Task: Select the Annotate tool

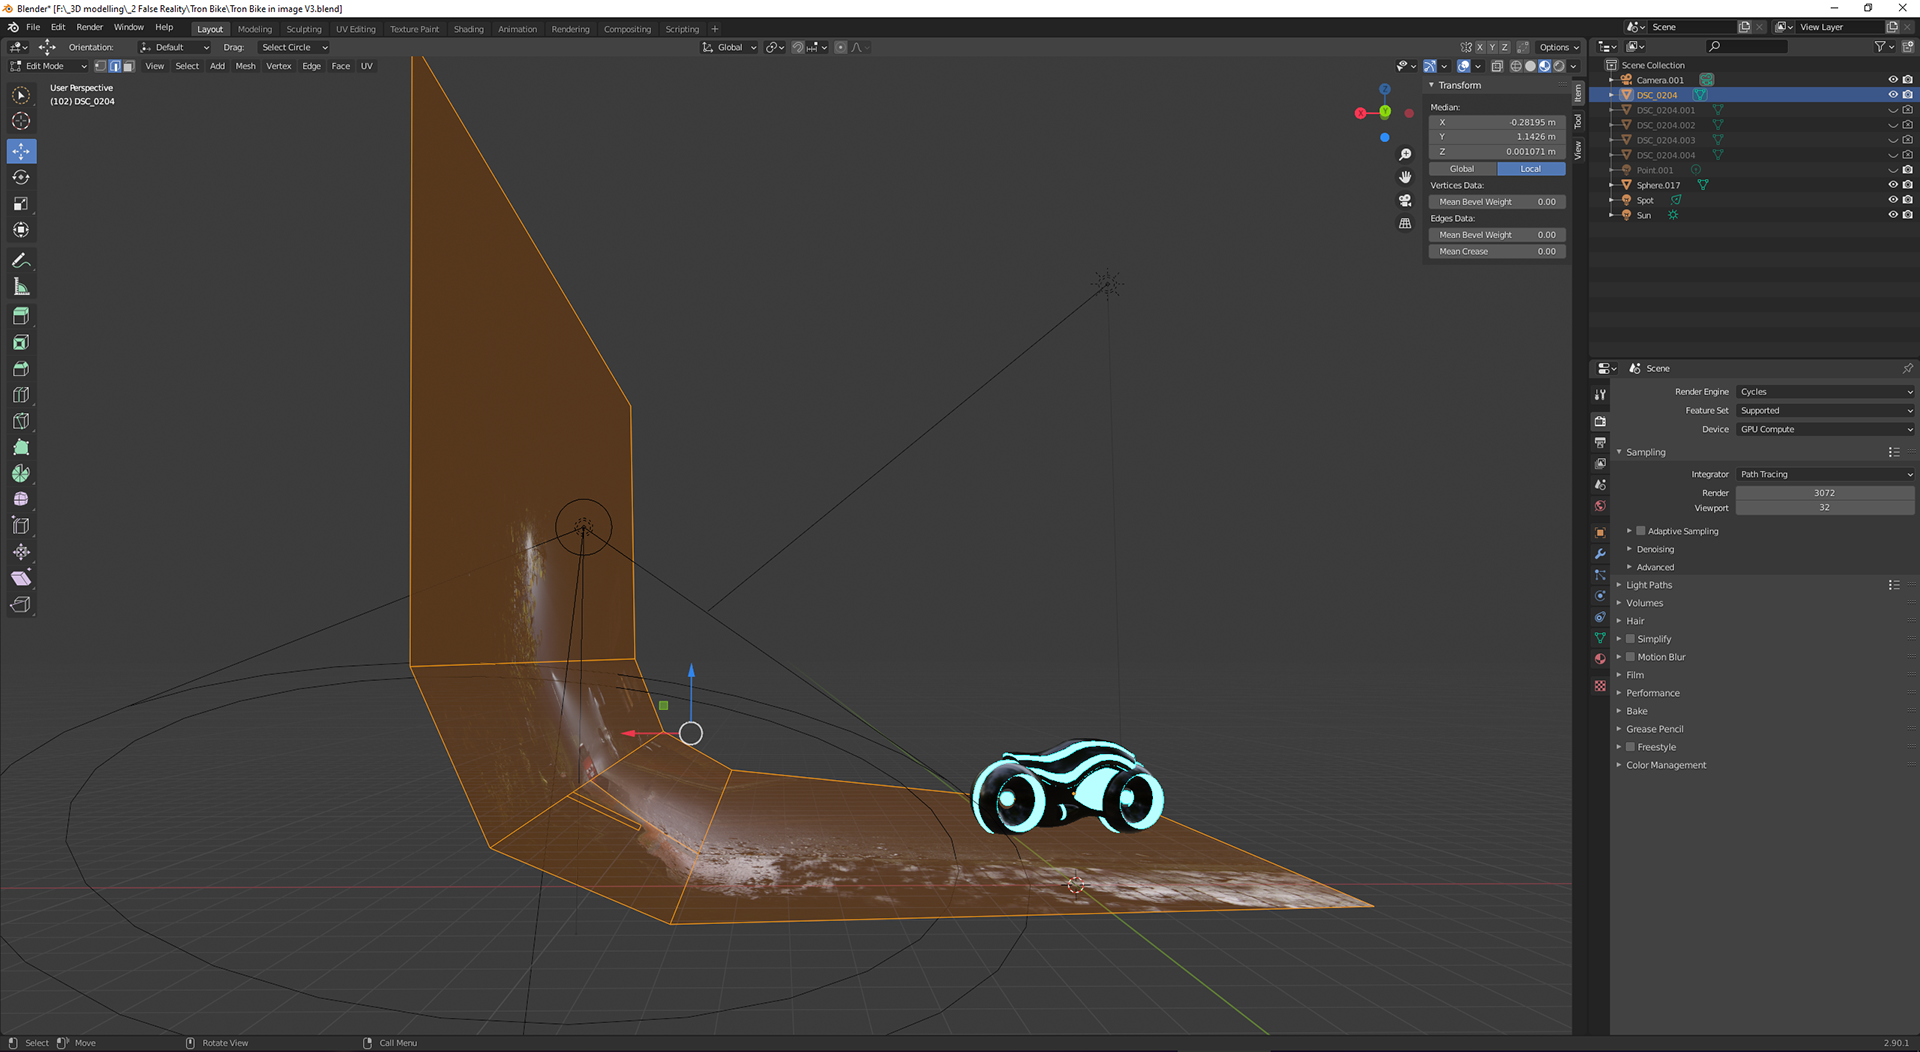Action: pyautogui.click(x=21, y=260)
